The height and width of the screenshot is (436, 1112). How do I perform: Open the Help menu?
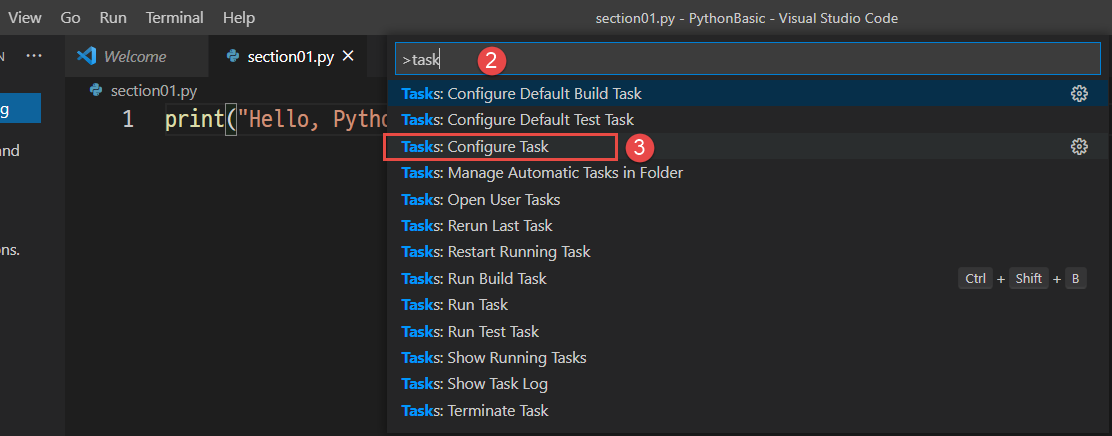point(239,18)
